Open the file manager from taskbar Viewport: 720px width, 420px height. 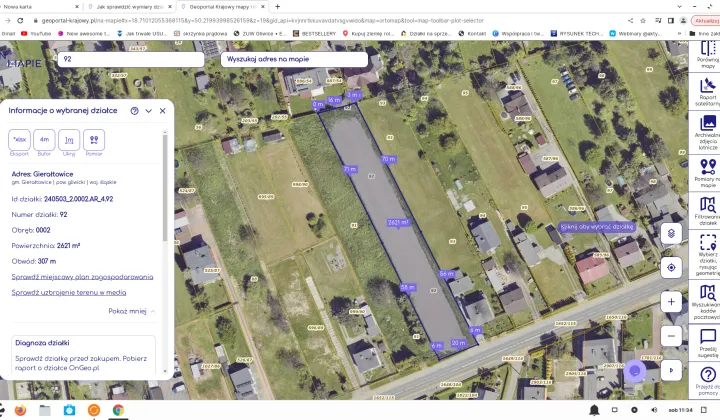45,410
